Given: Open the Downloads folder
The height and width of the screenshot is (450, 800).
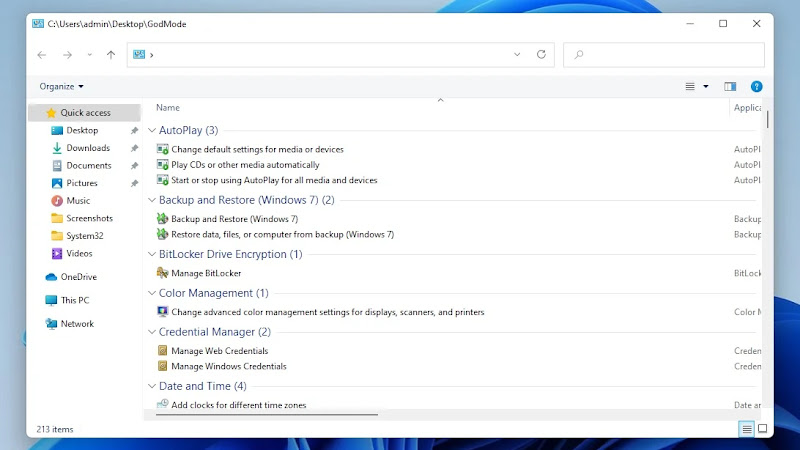Looking at the screenshot, I should [x=88, y=148].
